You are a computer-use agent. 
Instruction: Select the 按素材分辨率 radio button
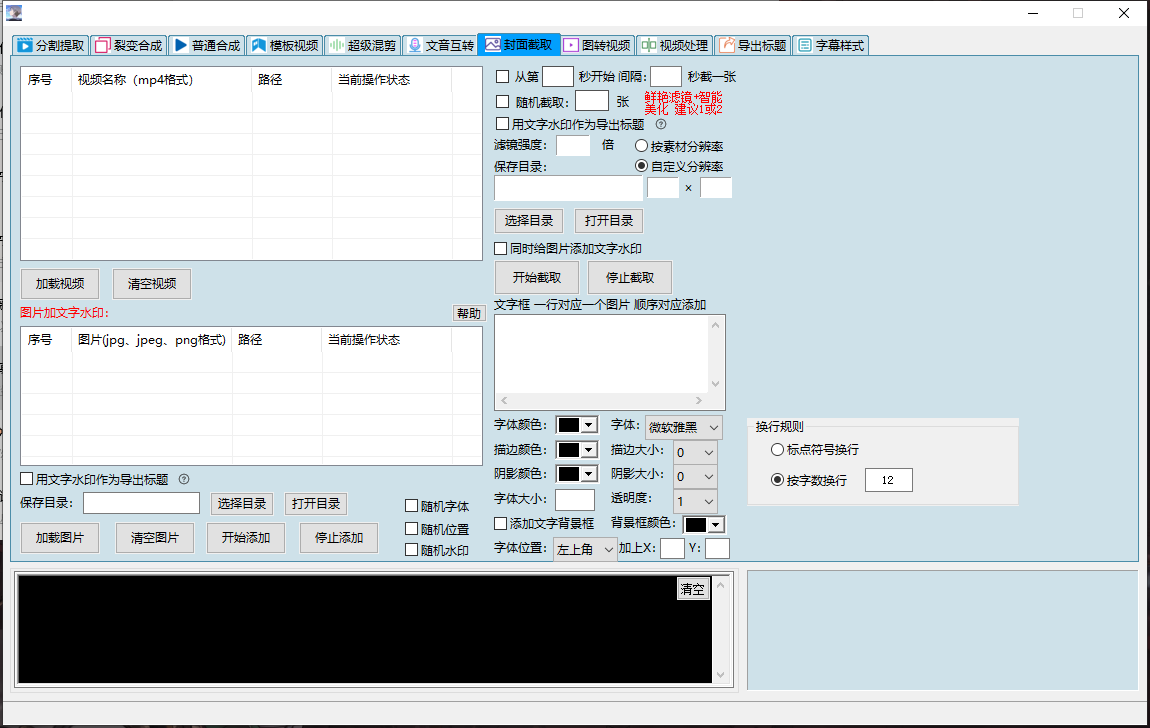click(x=642, y=146)
